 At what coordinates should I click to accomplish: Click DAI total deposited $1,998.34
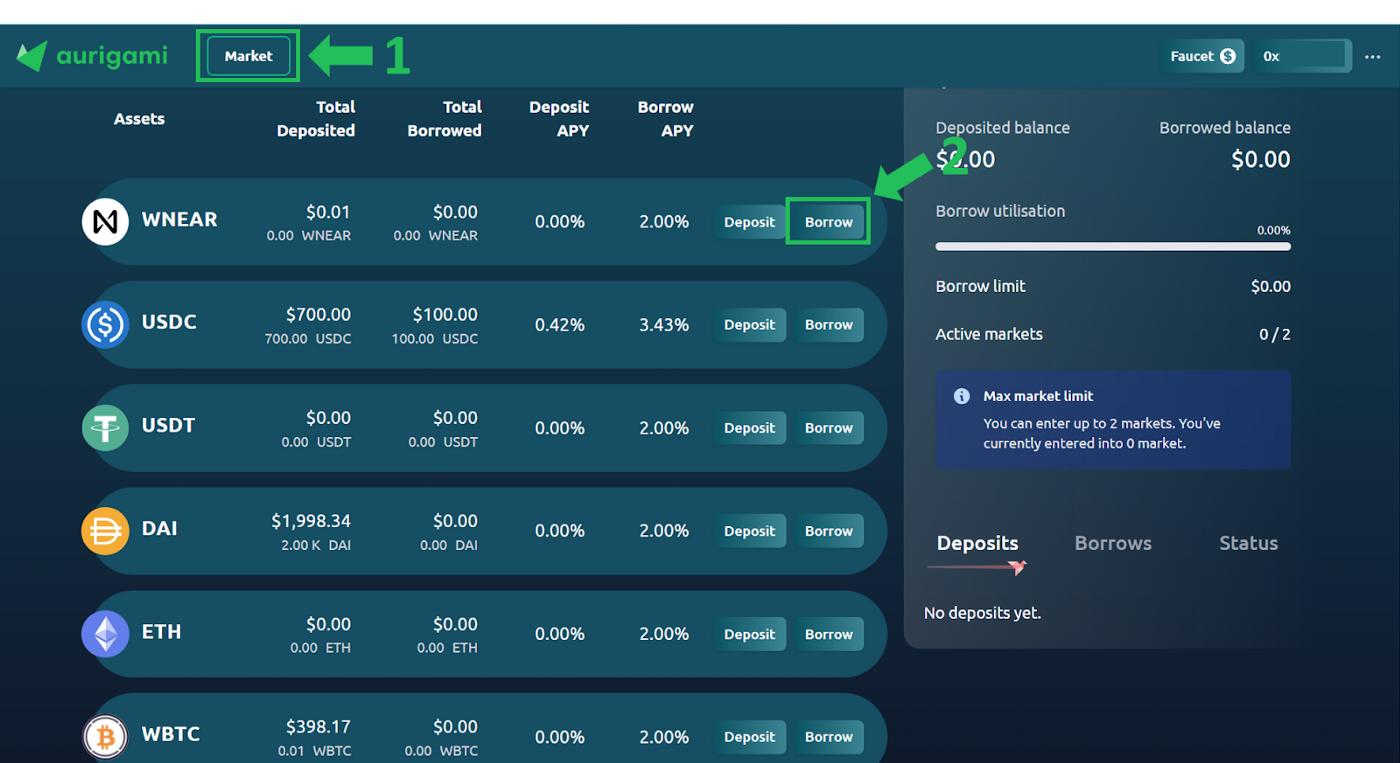click(x=311, y=520)
